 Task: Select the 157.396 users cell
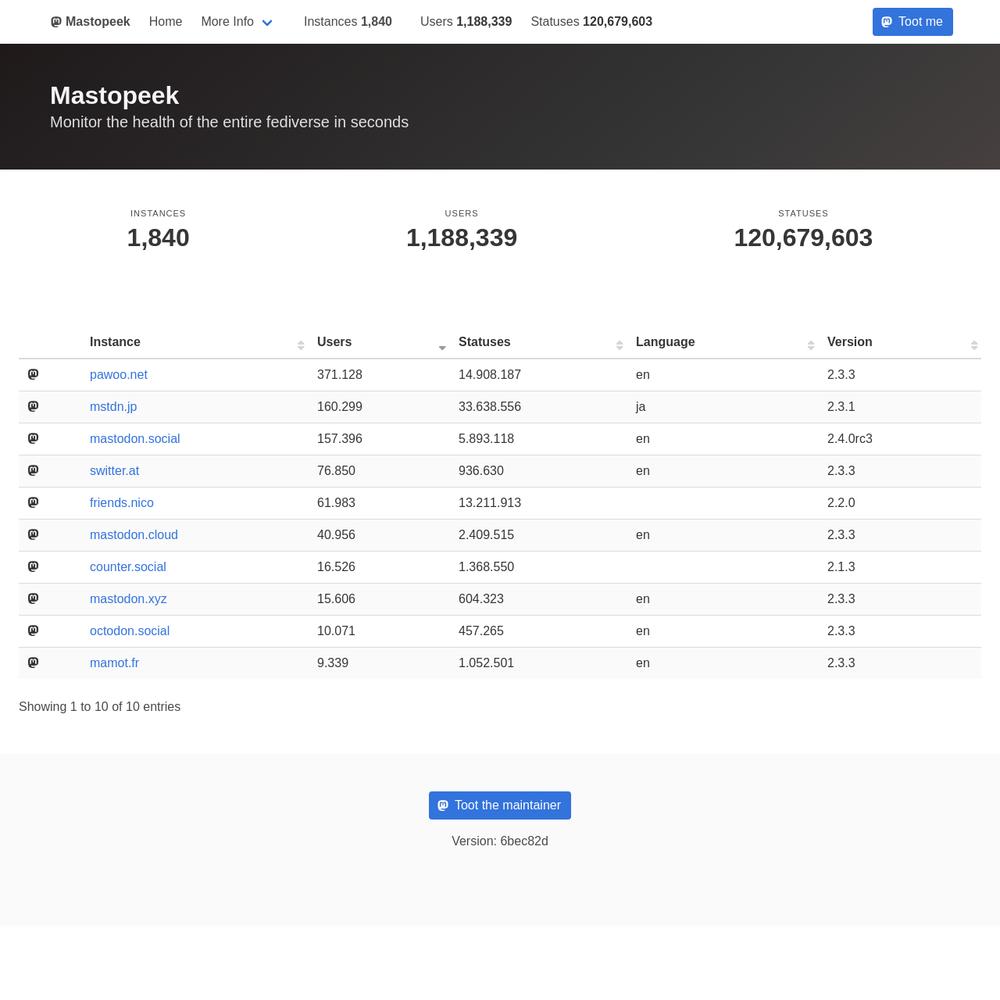(380, 438)
